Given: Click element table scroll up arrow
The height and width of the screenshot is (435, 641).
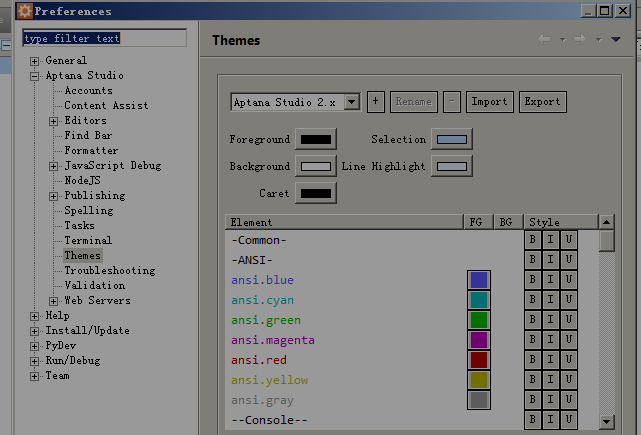Looking at the screenshot, I should point(607,222).
